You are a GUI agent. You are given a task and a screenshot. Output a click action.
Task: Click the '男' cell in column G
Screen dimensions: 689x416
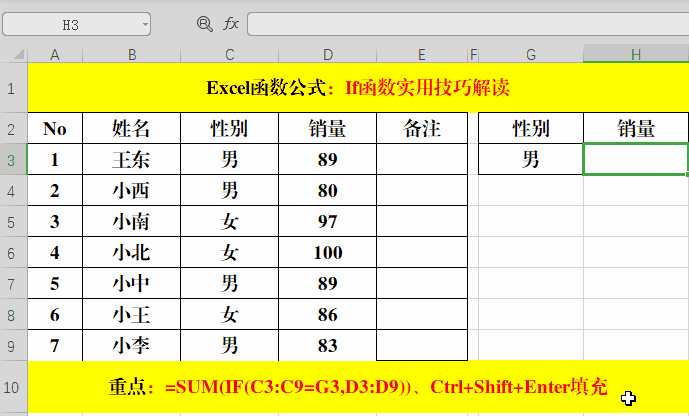click(x=531, y=159)
